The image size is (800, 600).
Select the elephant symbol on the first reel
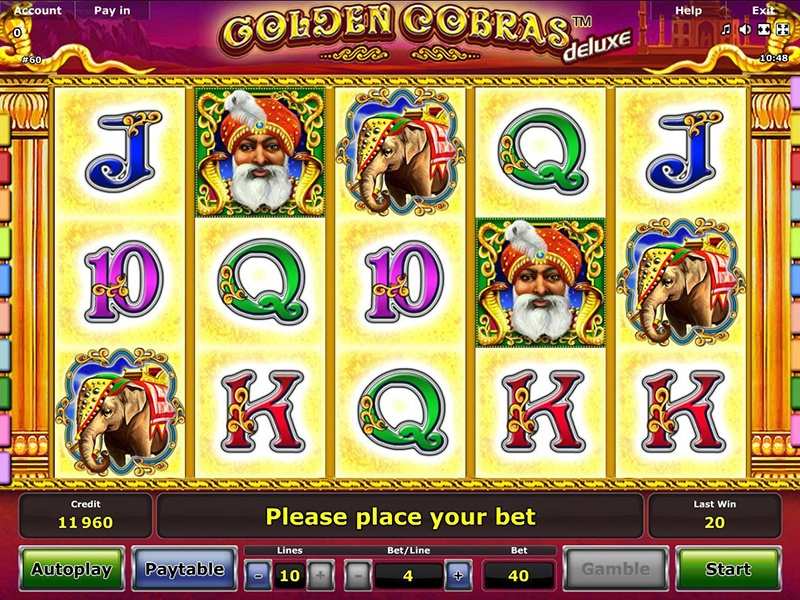tap(119, 412)
